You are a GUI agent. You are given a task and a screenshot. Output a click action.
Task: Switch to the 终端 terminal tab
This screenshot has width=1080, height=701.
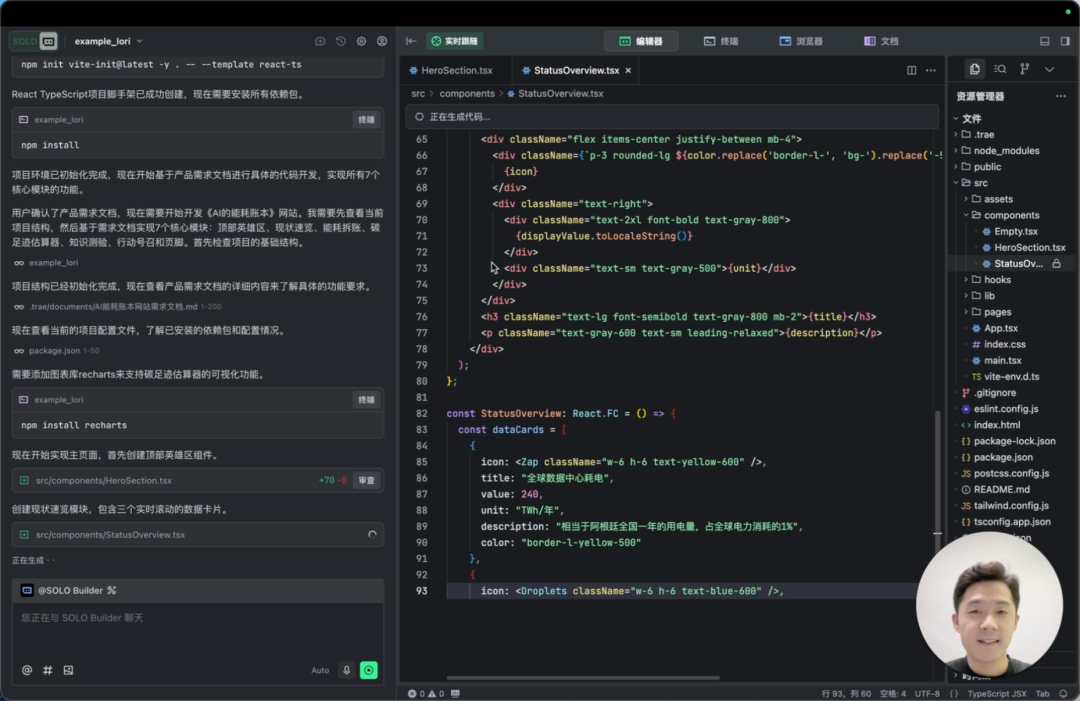pos(720,41)
